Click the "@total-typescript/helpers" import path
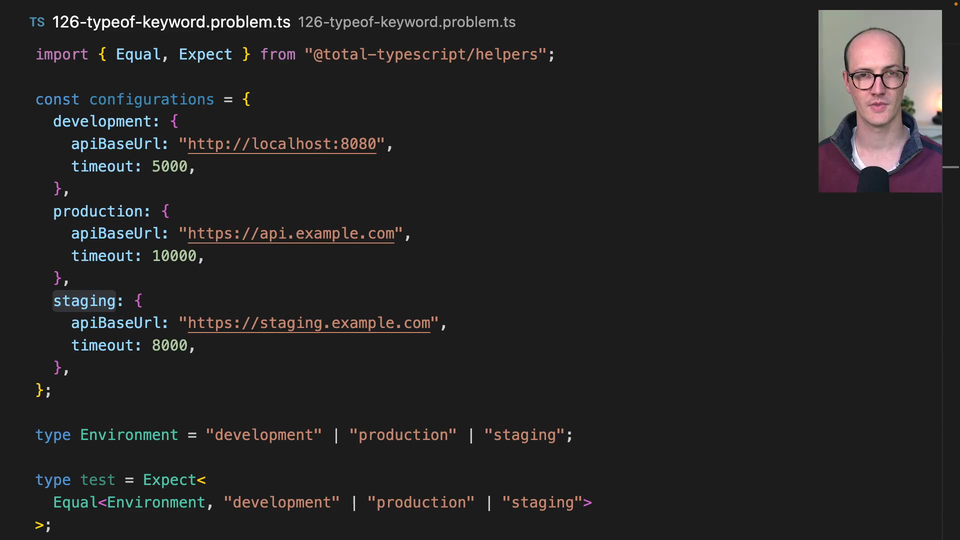The image size is (960, 540). (424, 54)
